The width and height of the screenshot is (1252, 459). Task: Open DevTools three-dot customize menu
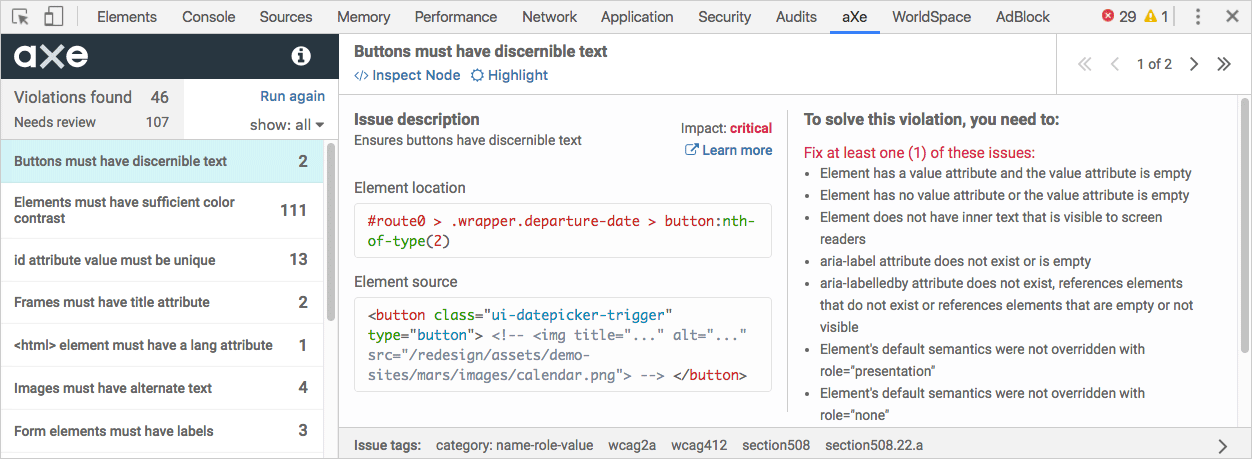pyautogui.click(x=1198, y=16)
